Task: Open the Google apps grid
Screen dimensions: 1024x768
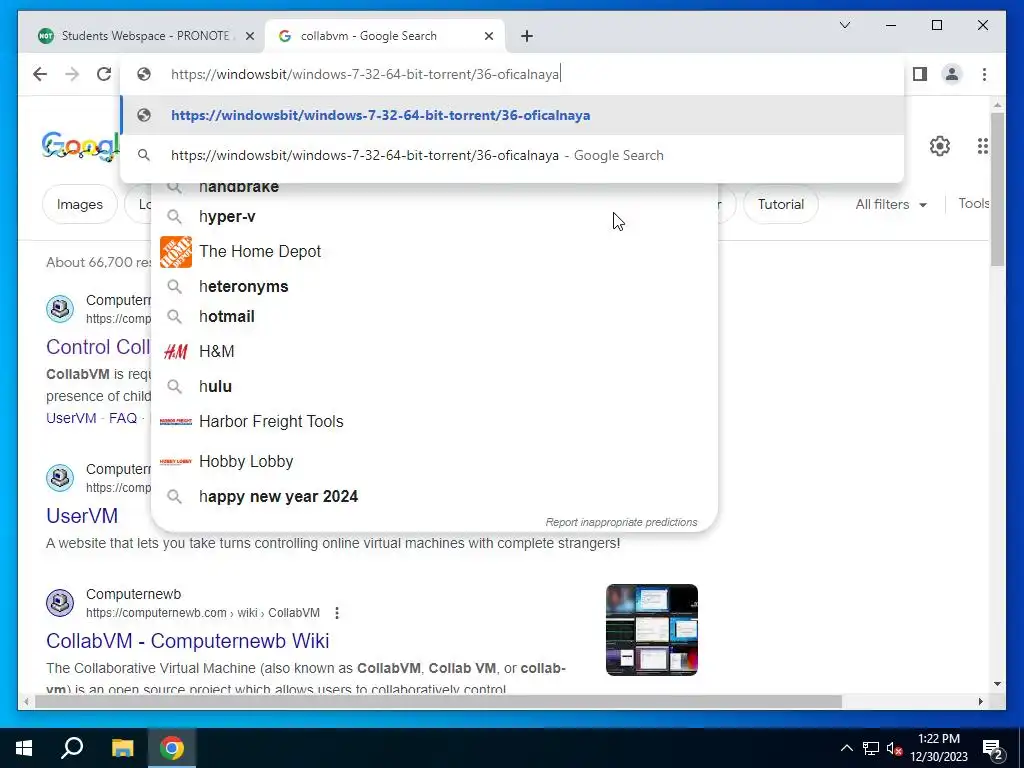Action: [x=982, y=146]
